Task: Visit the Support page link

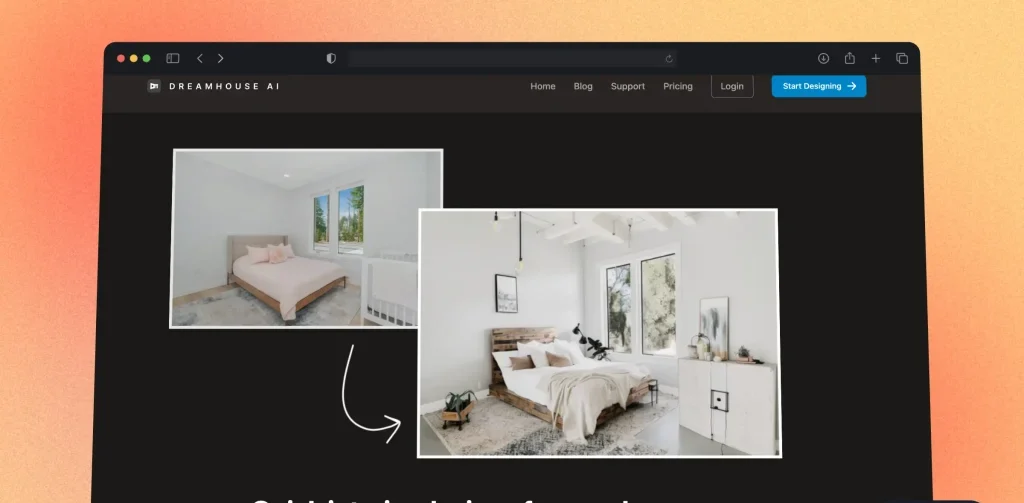Action: 628,86
